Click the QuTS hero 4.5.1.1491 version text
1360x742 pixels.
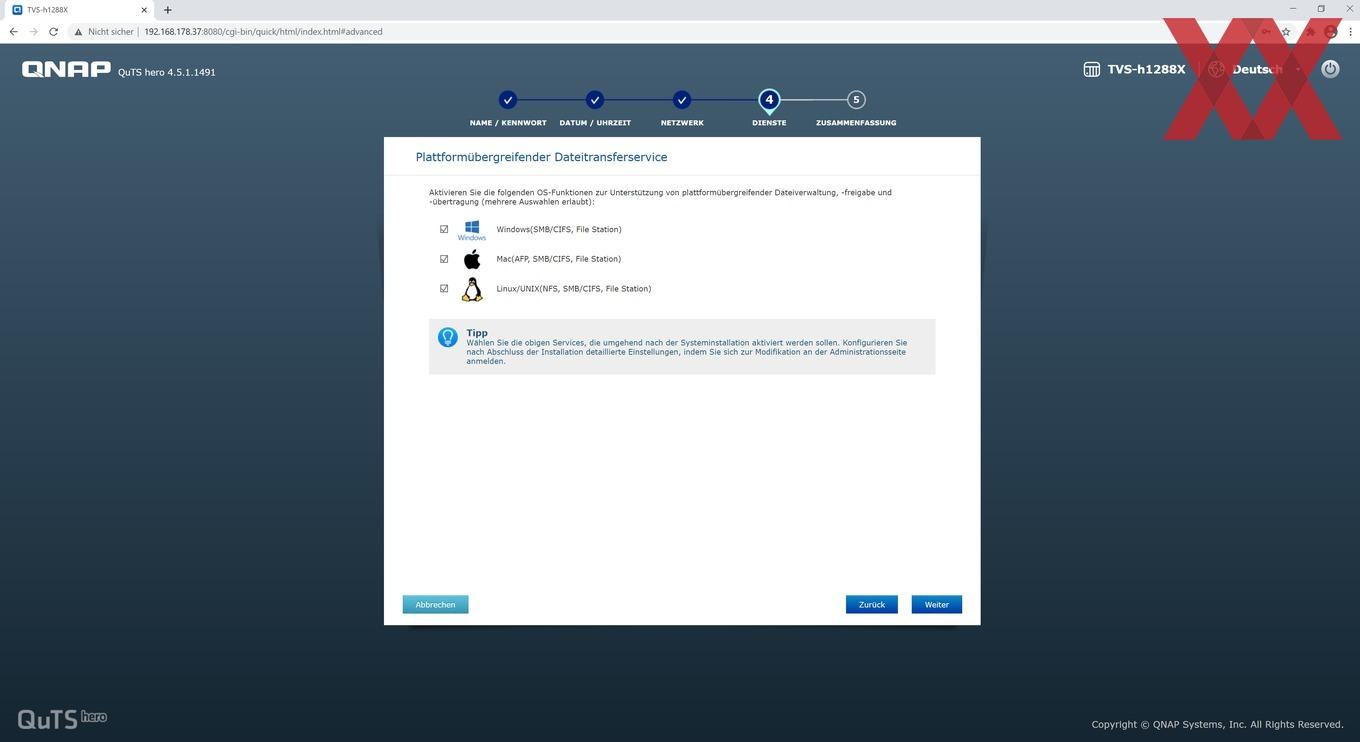pos(167,72)
